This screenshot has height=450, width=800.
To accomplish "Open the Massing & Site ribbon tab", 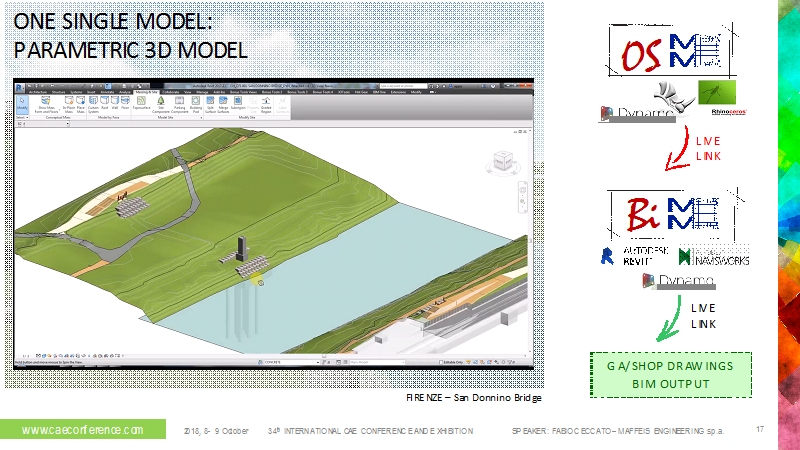I will 145,91.
